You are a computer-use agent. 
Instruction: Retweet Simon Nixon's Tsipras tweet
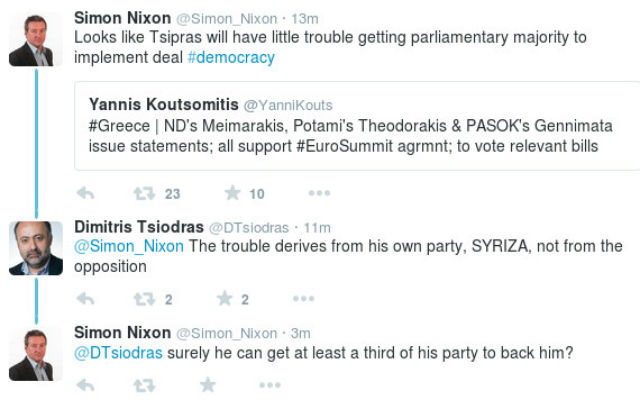(145, 193)
